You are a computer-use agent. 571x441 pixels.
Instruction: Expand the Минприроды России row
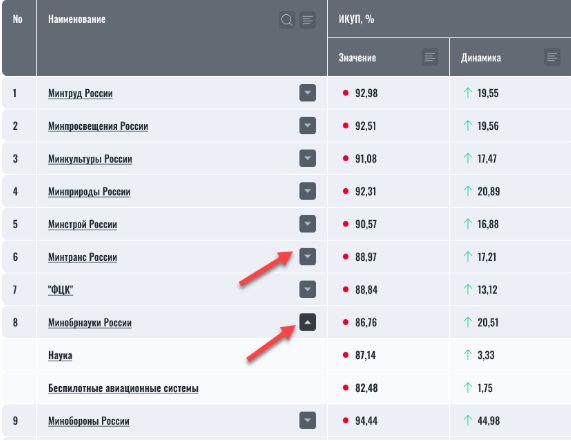pos(308,191)
